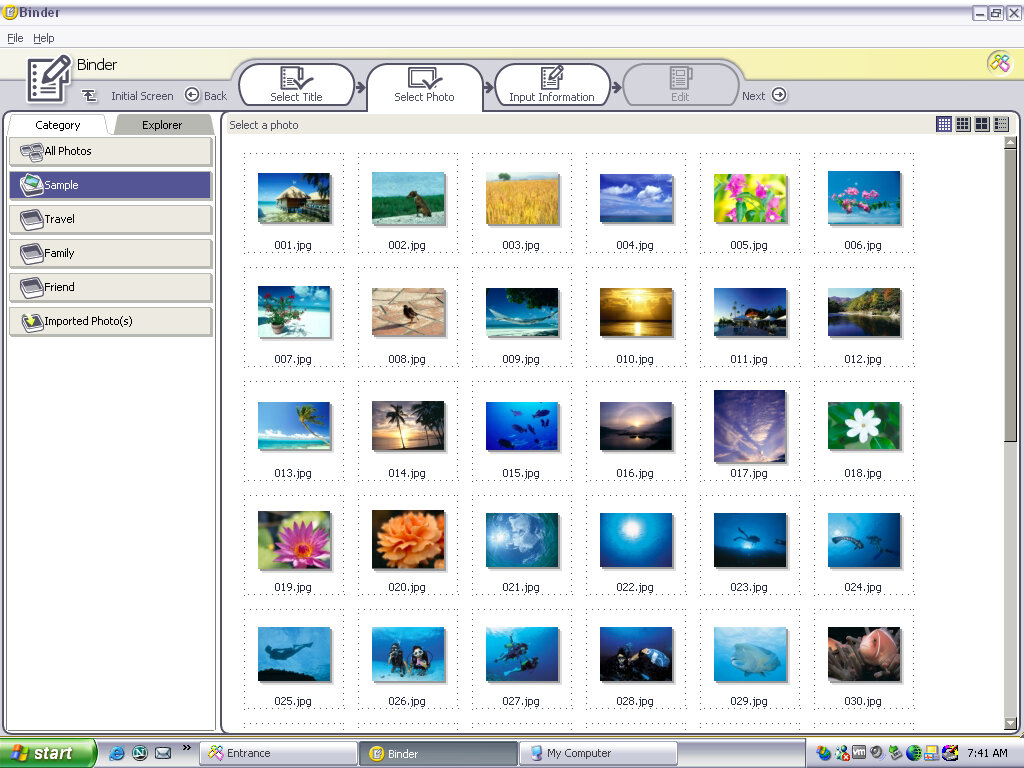Click the colorful launcher icon at top right
The width and height of the screenshot is (1024, 768).
pos(998,62)
